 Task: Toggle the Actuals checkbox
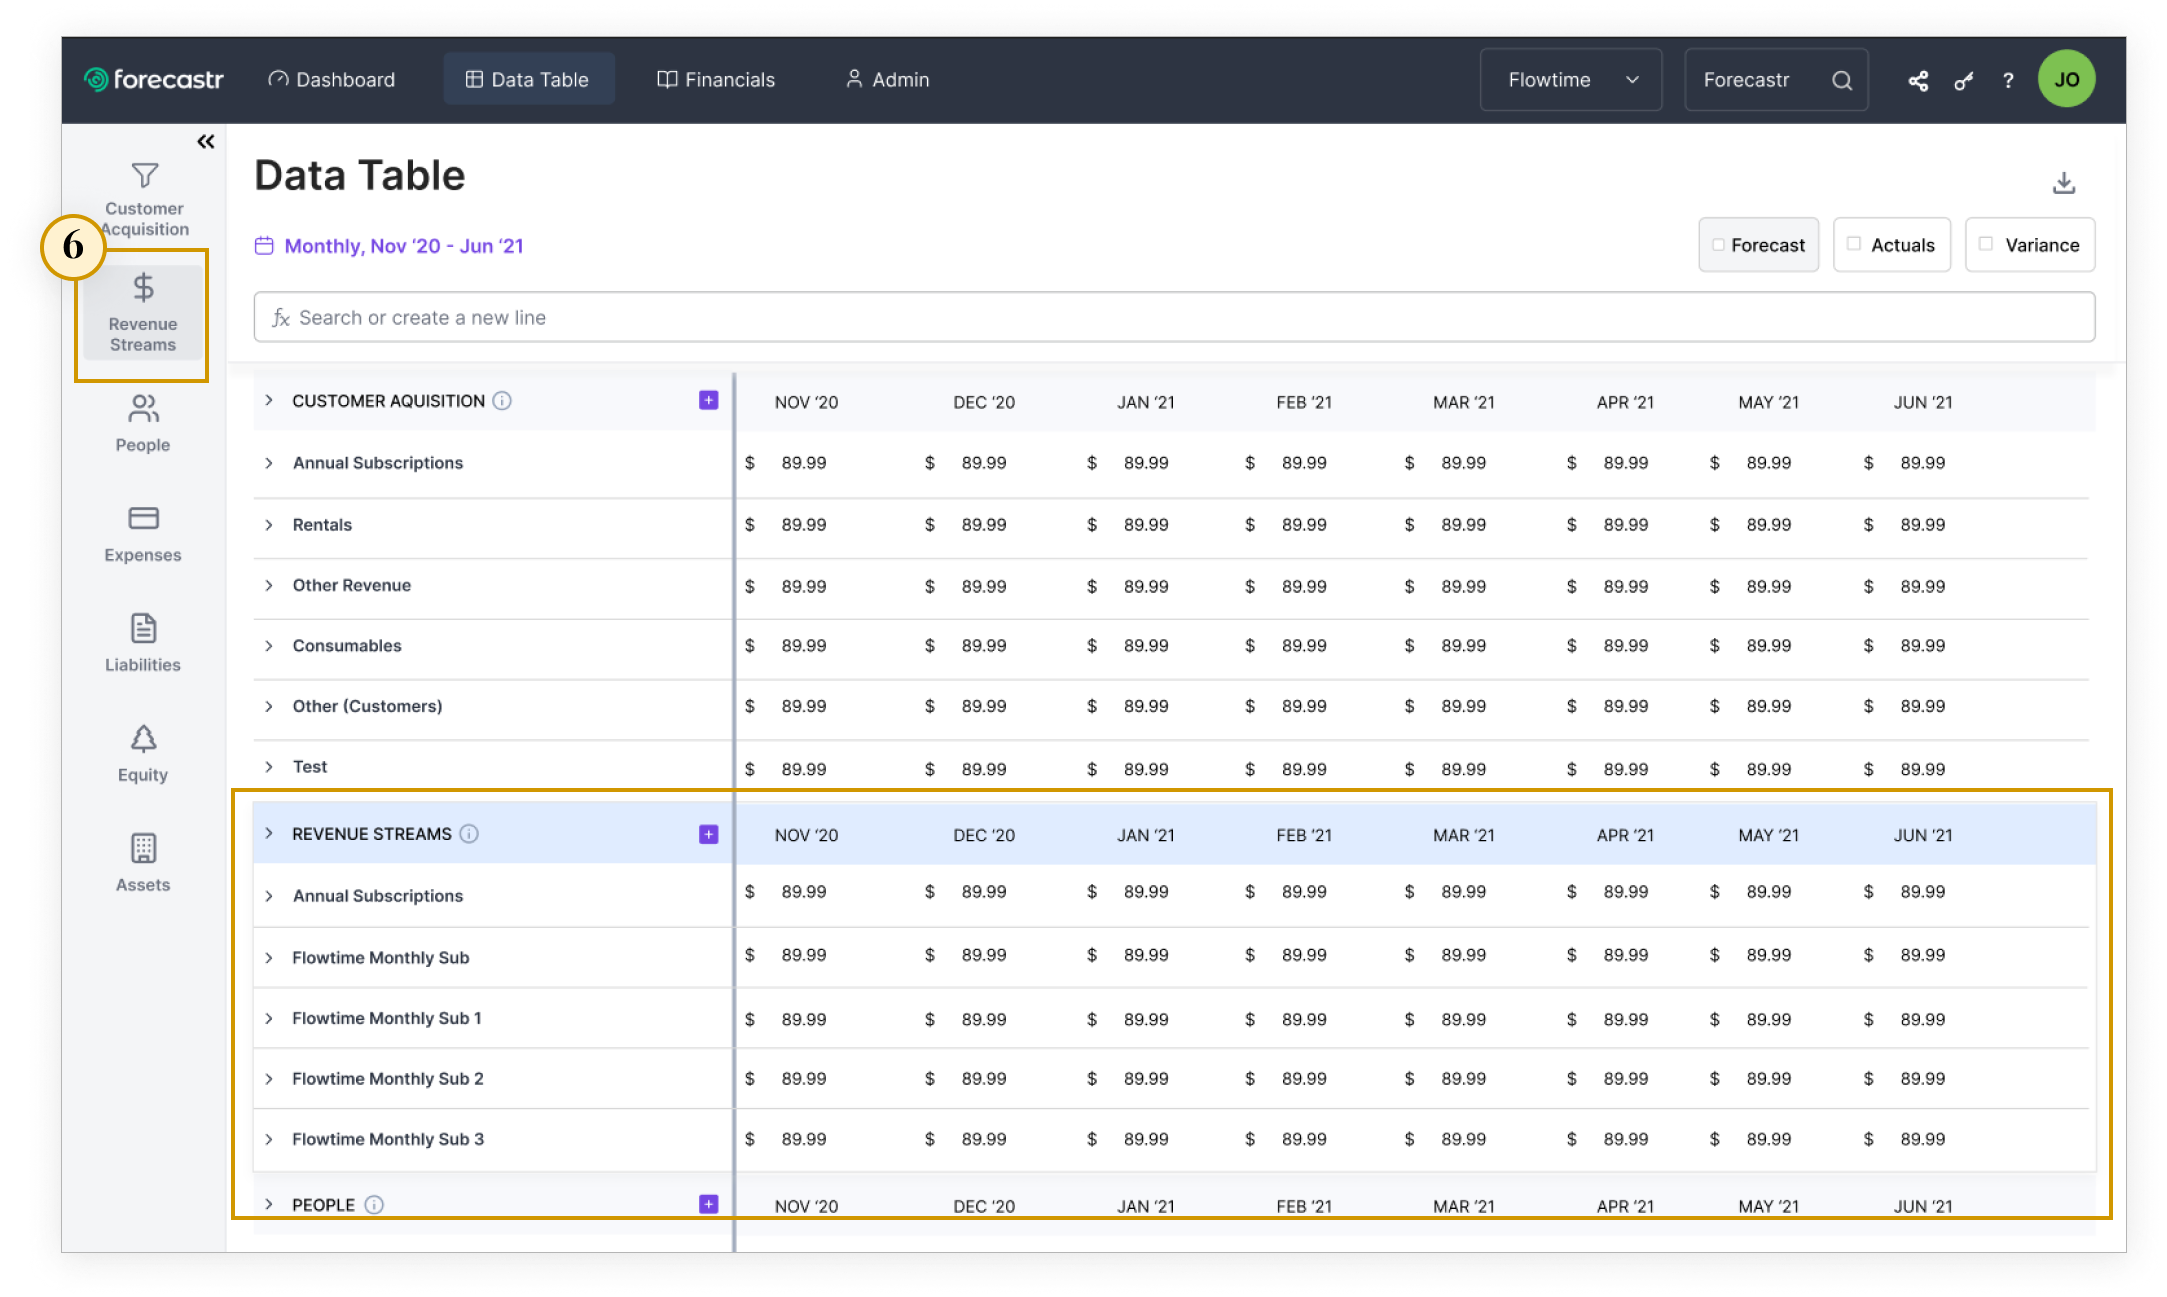click(x=1853, y=244)
